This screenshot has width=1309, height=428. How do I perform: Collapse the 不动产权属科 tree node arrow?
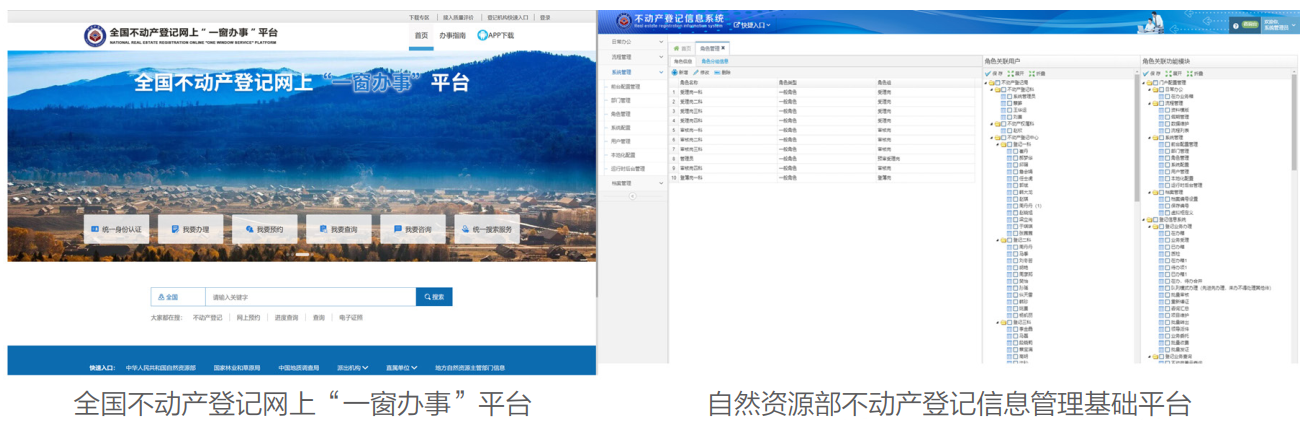(x=991, y=124)
